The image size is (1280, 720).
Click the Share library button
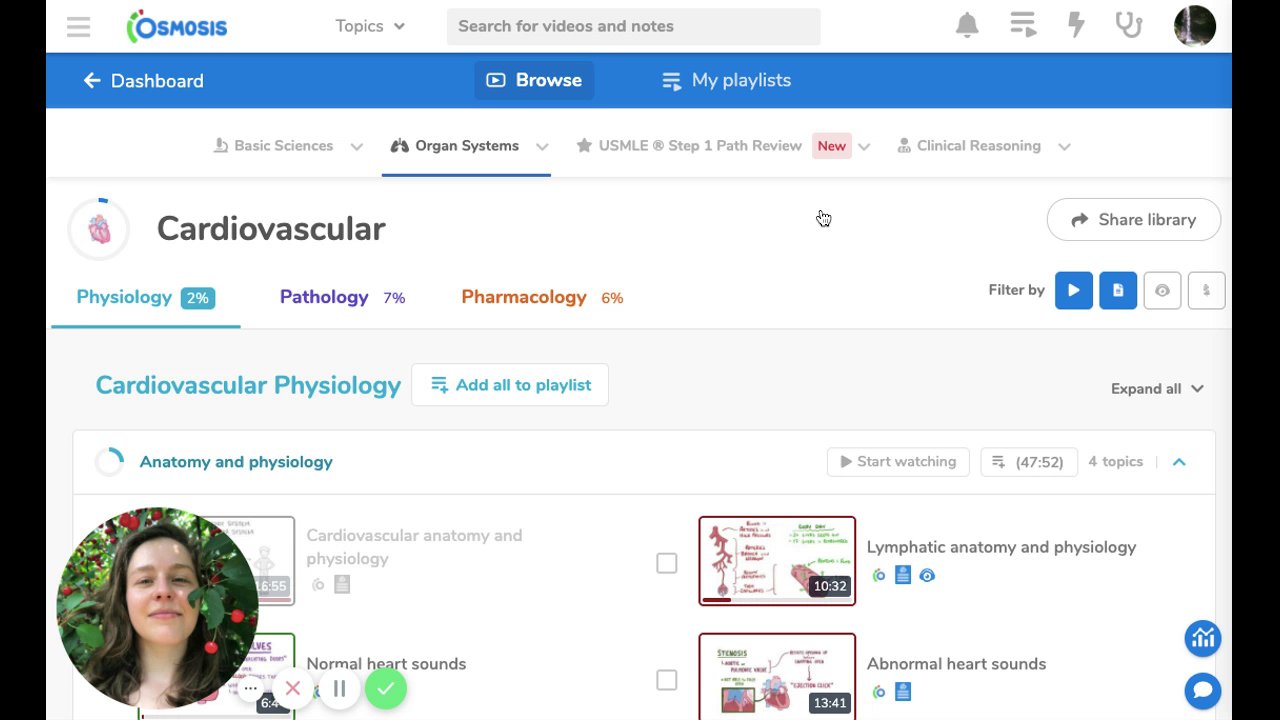1133,220
